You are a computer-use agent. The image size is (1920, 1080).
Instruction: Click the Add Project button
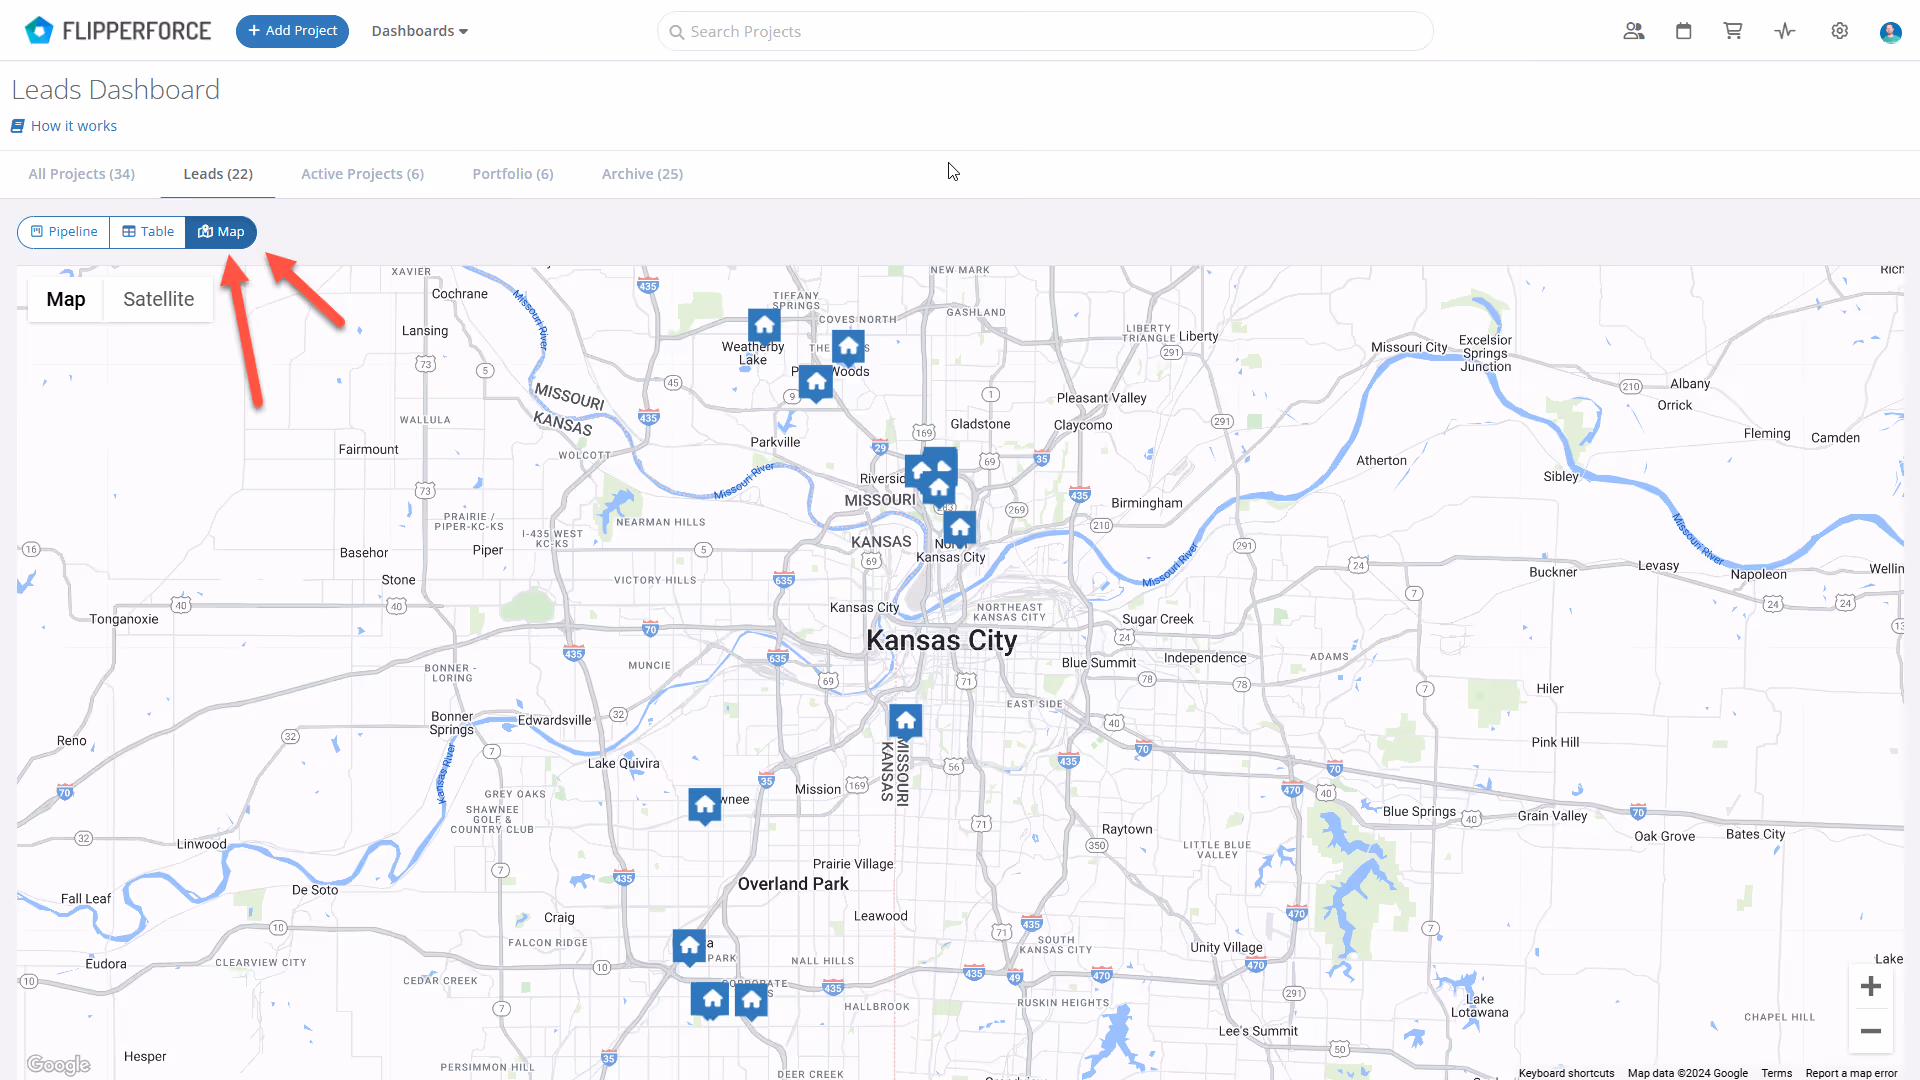tap(292, 31)
